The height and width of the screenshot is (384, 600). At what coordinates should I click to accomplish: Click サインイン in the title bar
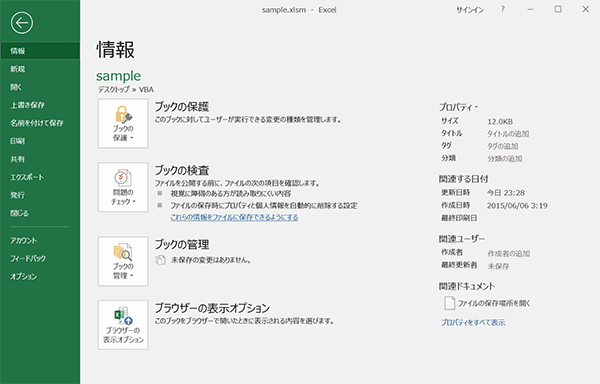click(470, 10)
